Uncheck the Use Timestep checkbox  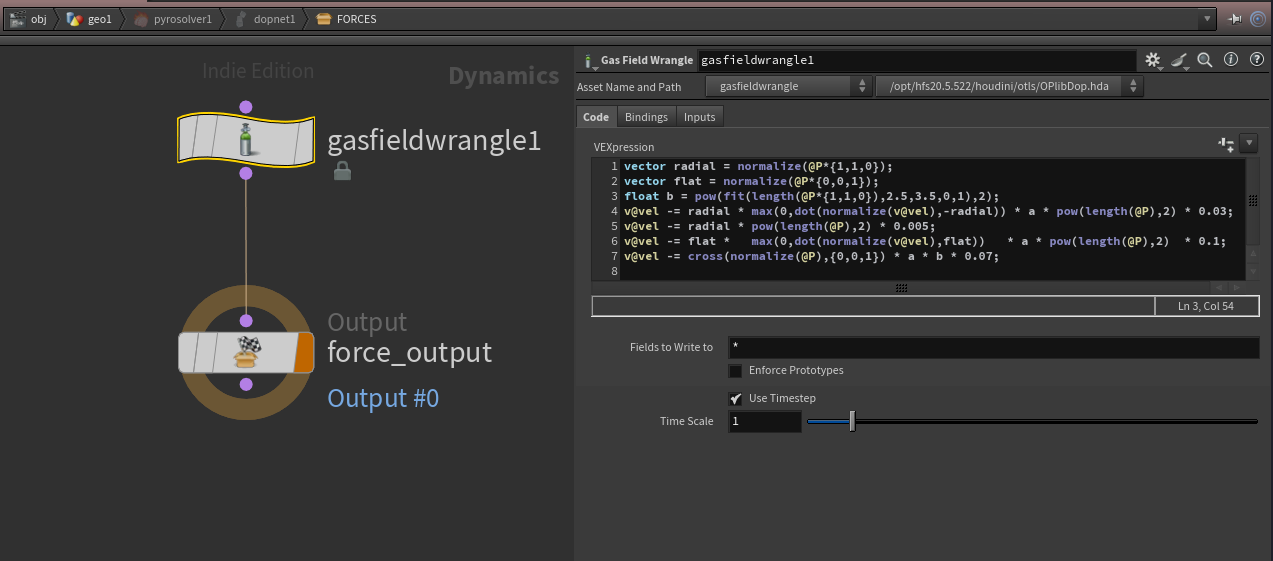click(736, 398)
